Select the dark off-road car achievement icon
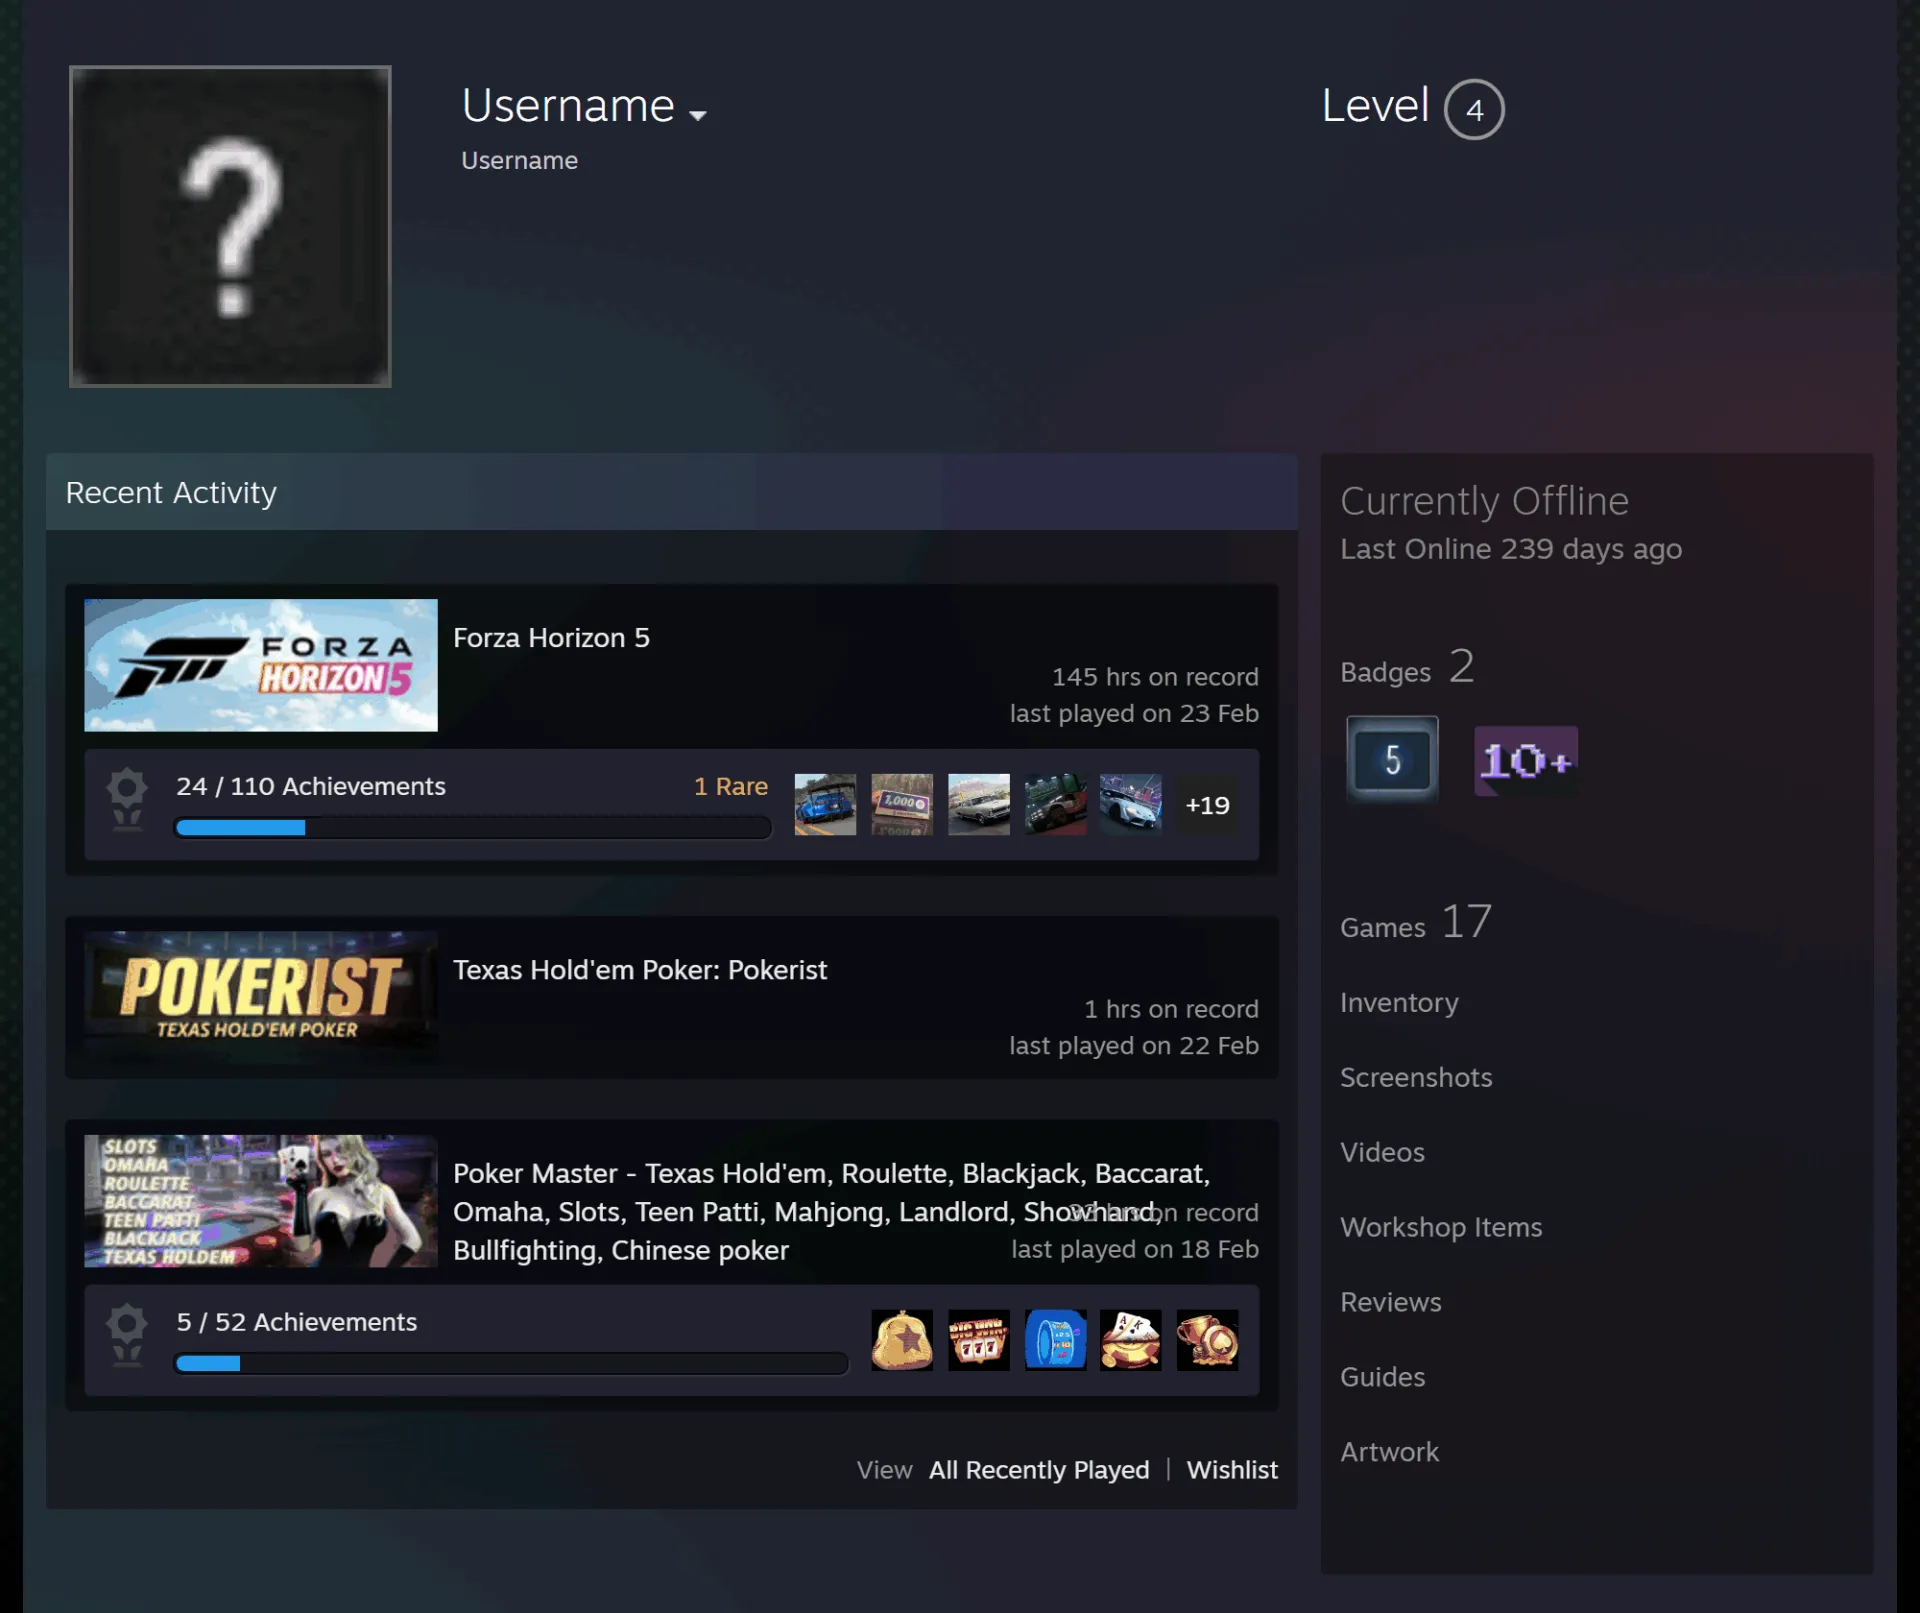 coord(1056,804)
